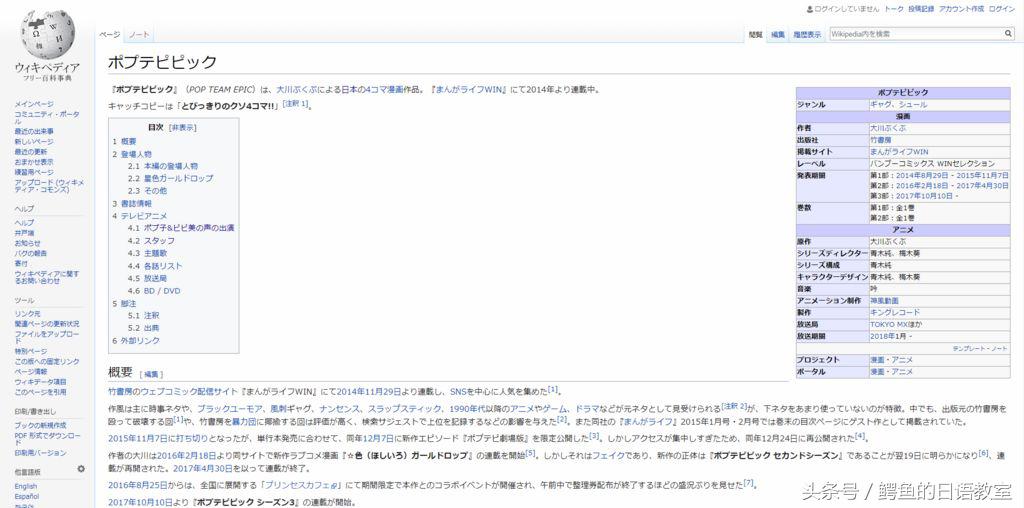Open the 履歴表示 tab
Viewport: 1024px width, 508px height.
807,35
